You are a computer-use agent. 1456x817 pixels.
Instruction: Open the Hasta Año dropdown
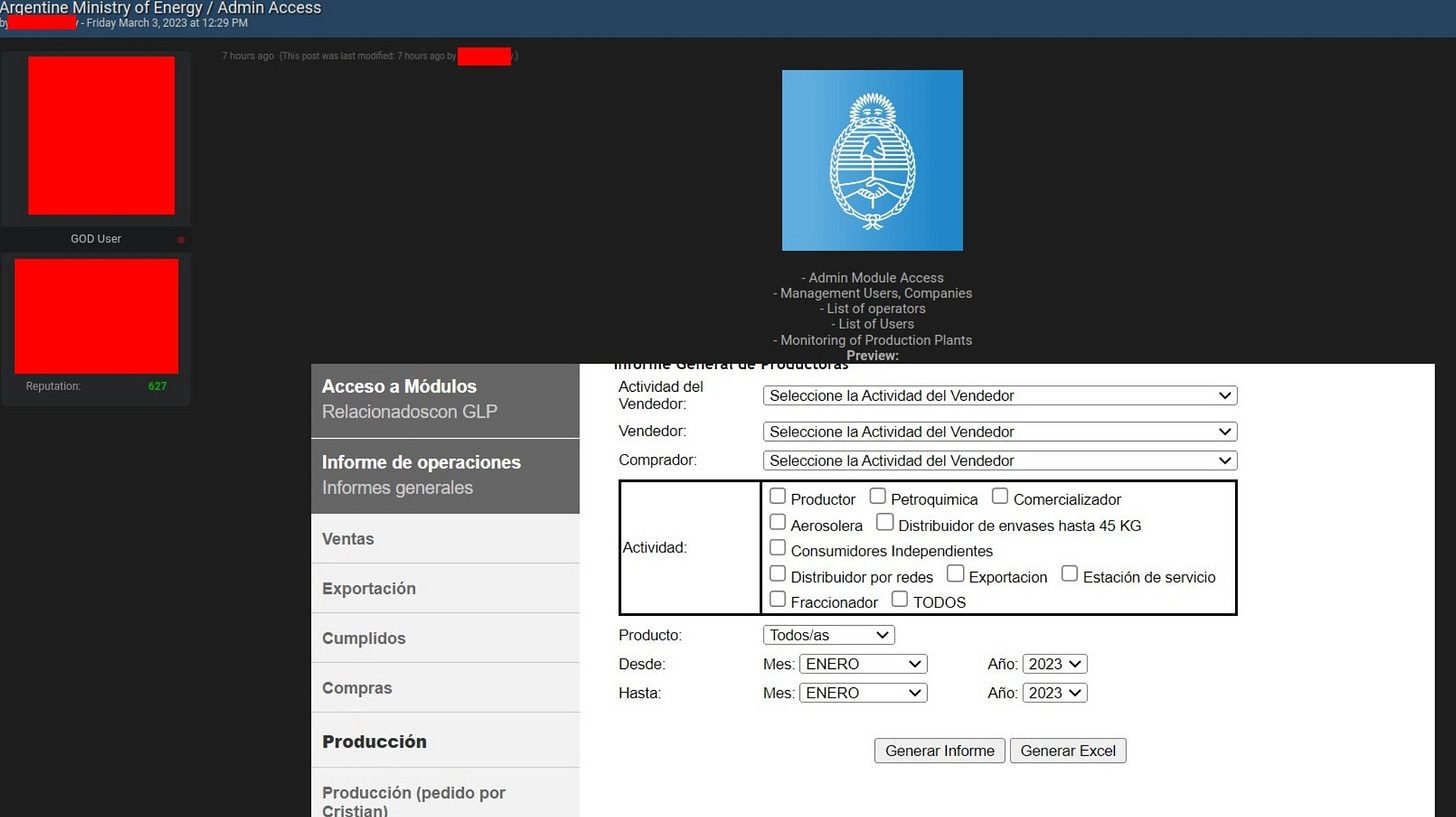(x=1055, y=693)
